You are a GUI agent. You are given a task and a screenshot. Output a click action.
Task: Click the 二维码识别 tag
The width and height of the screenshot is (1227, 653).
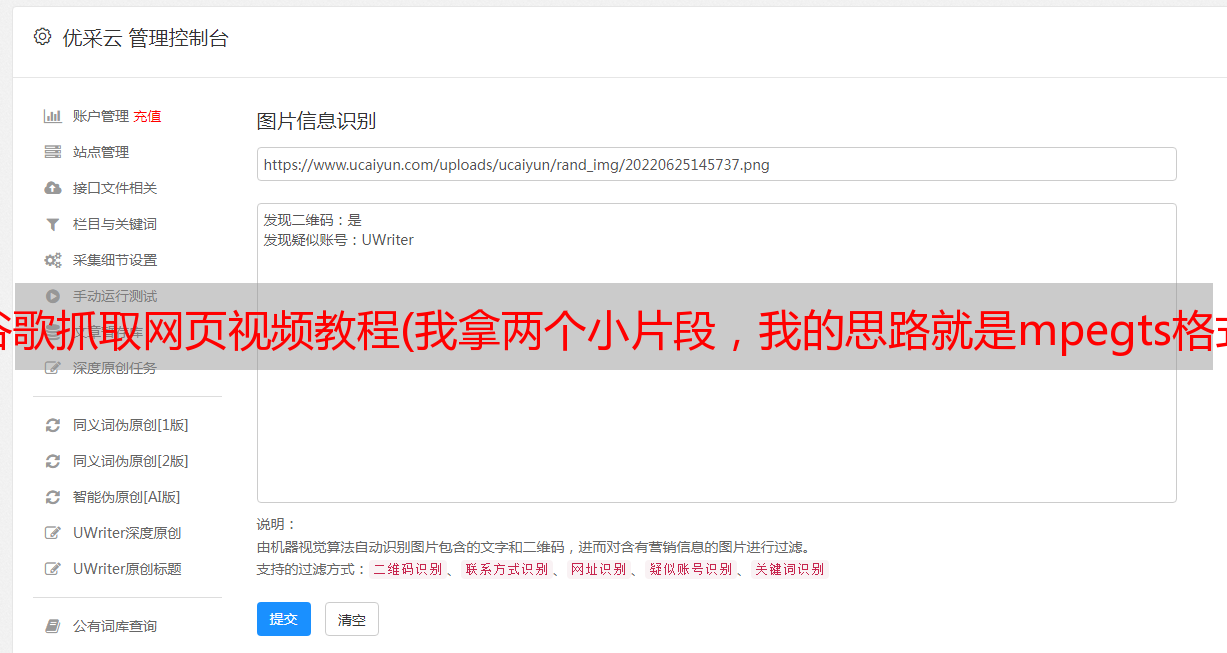tap(407, 569)
